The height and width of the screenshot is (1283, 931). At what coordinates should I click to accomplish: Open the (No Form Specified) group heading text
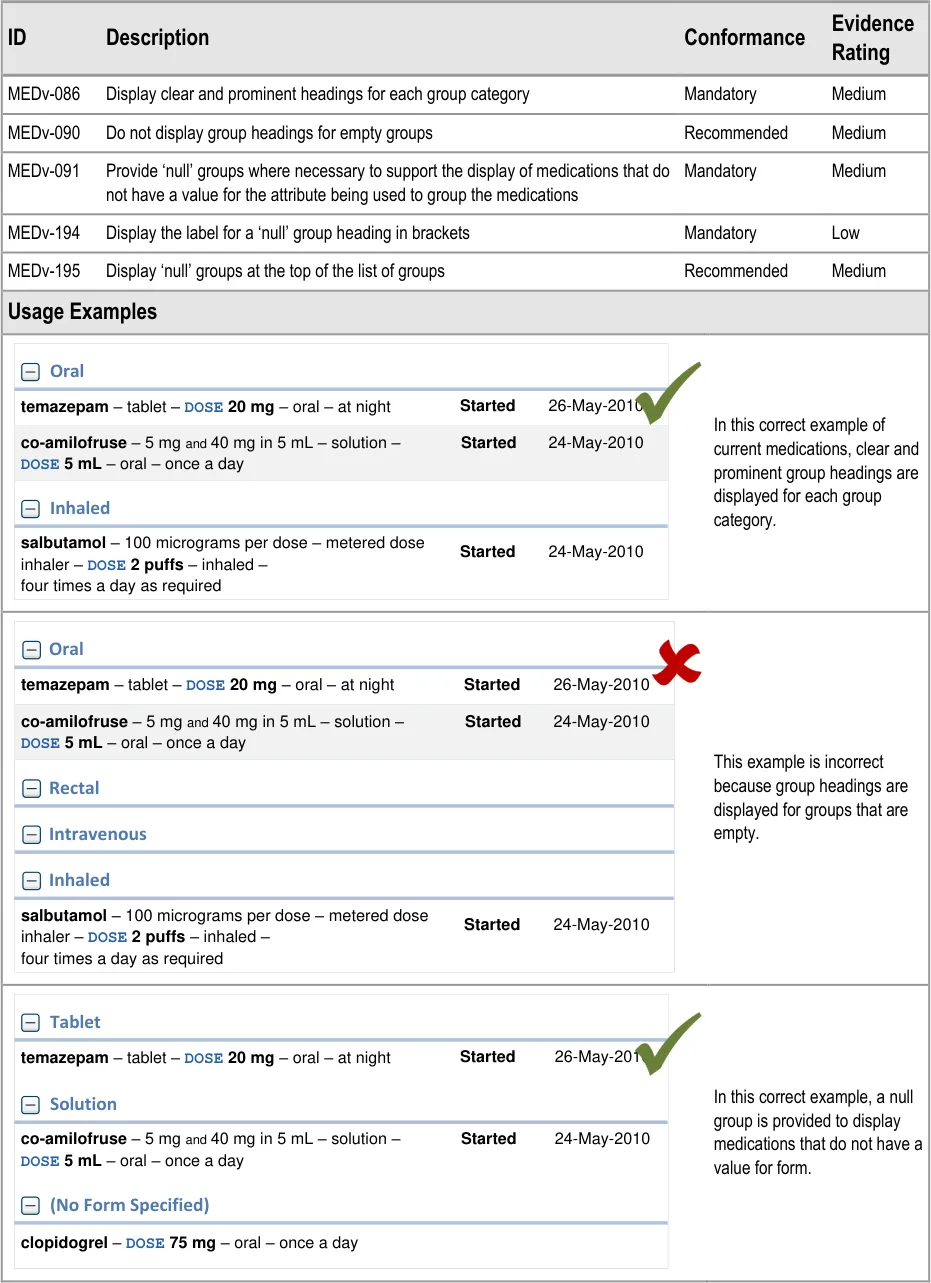(130, 1205)
